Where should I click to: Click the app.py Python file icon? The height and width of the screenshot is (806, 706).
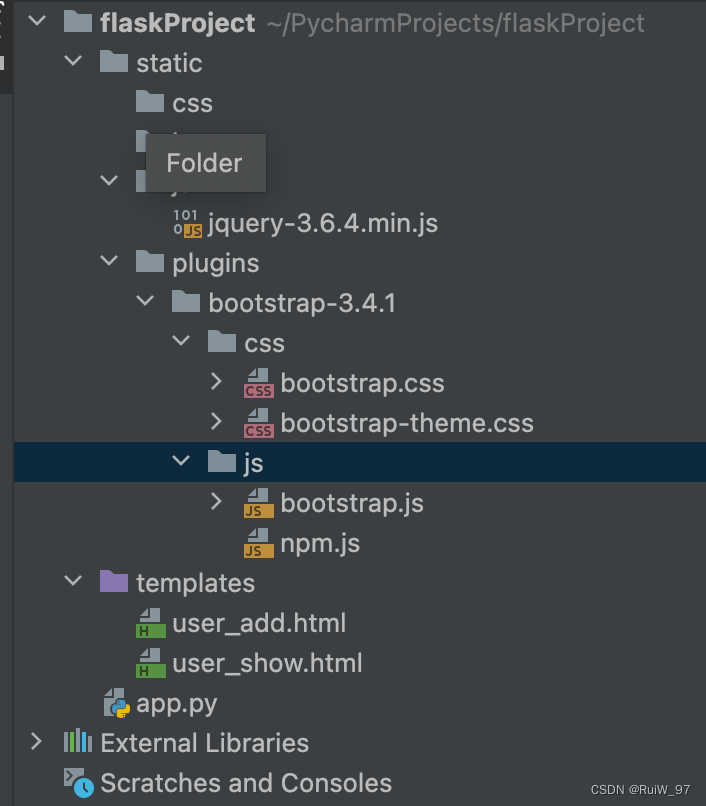pyautogui.click(x=114, y=702)
